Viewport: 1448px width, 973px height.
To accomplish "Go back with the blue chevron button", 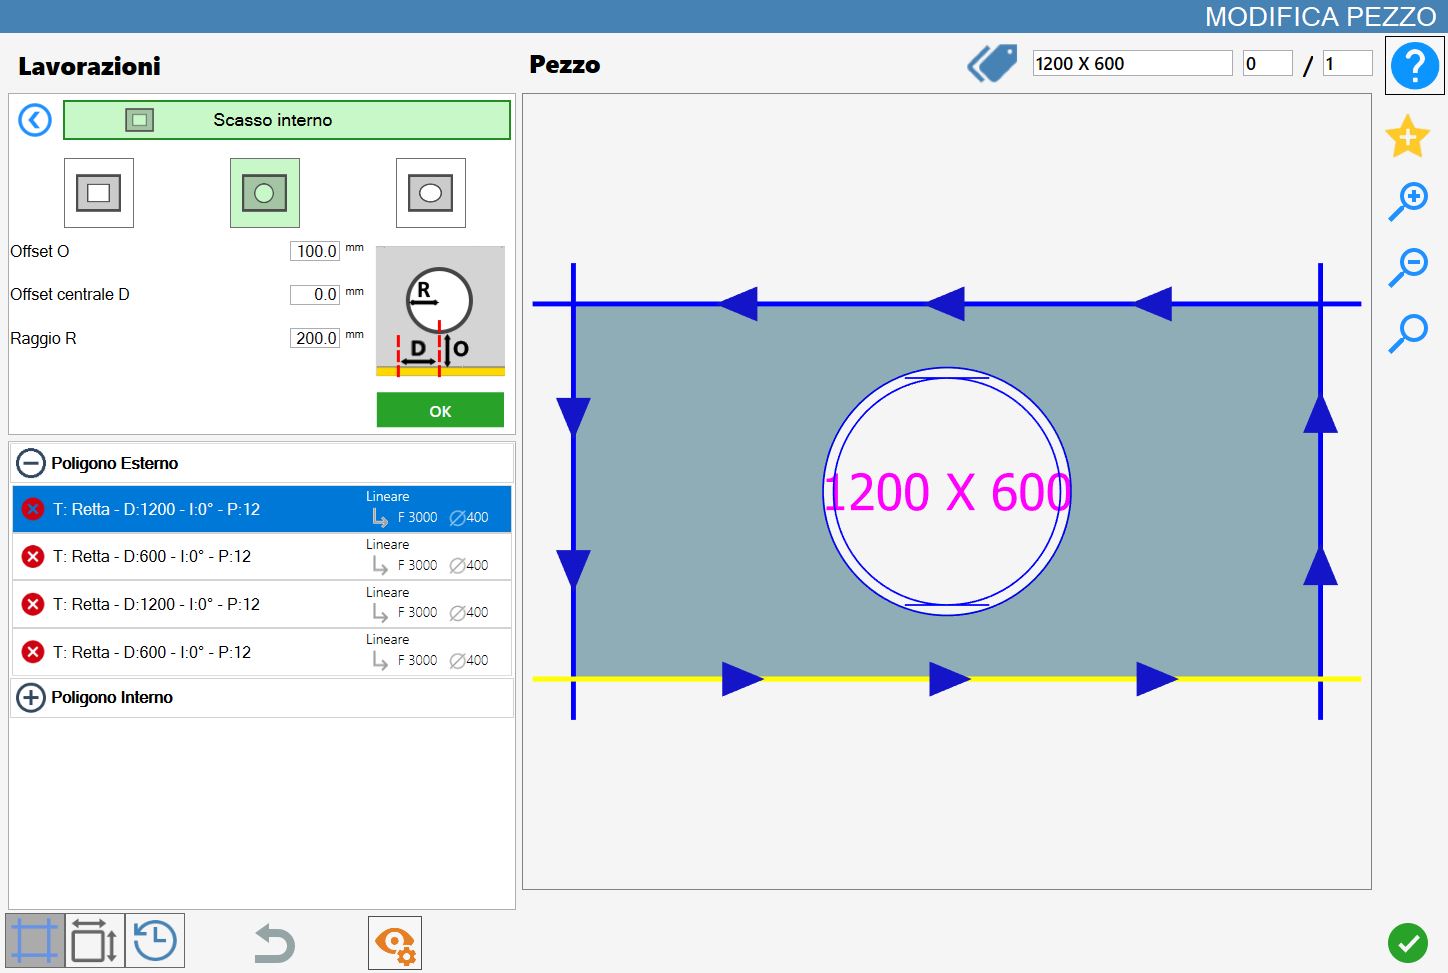I will click(35, 121).
